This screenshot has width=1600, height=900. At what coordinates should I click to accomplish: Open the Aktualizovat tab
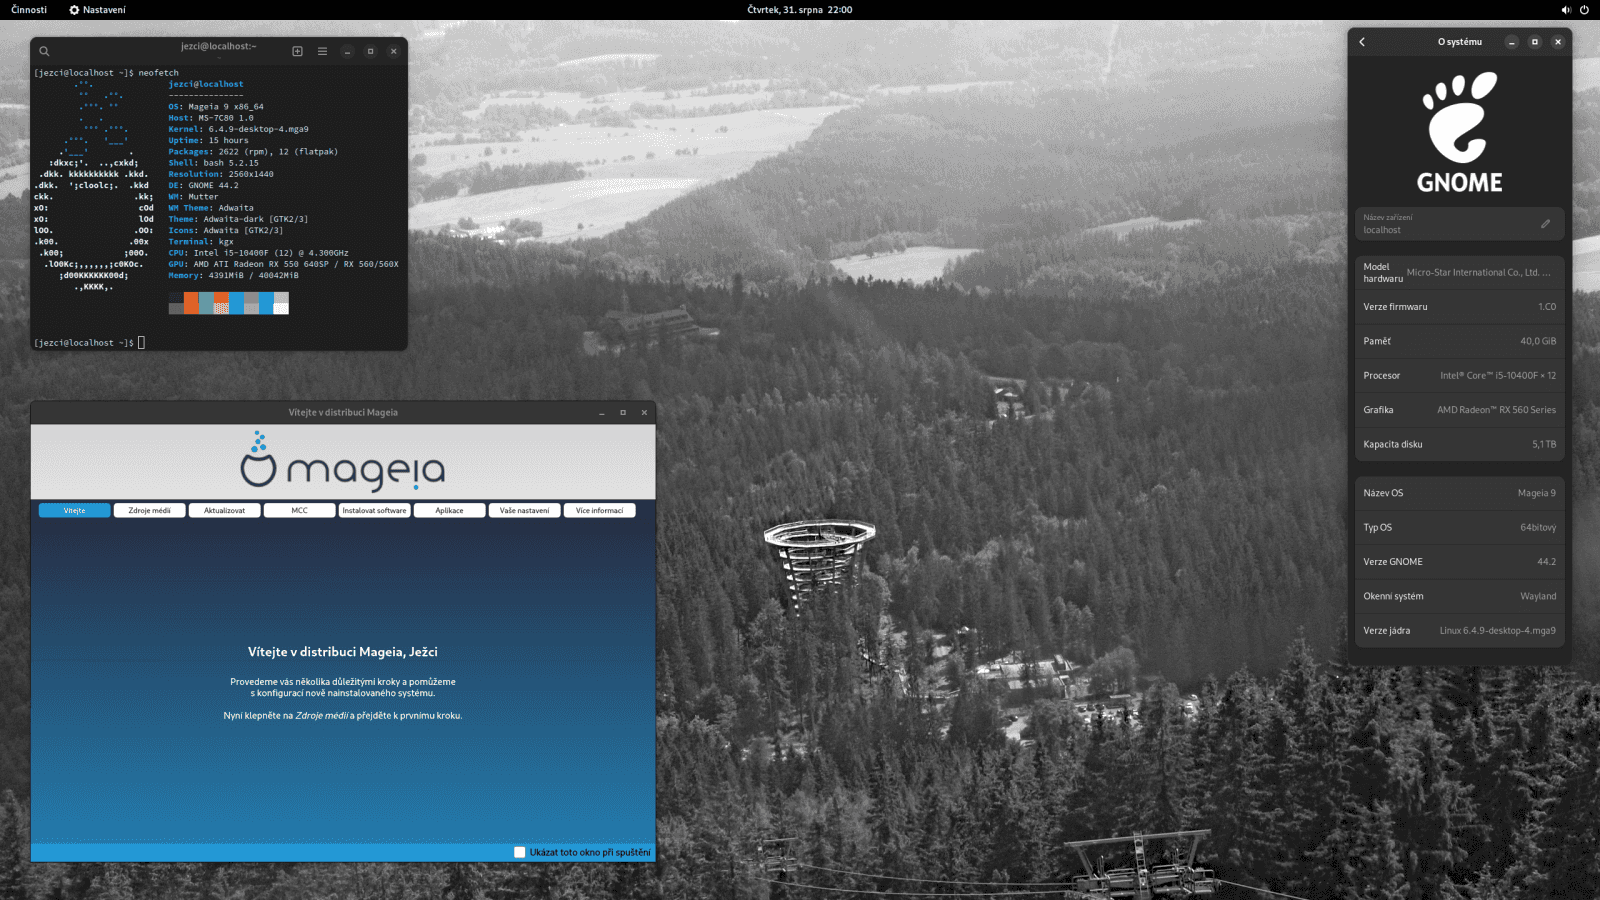pyautogui.click(x=225, y=510)
